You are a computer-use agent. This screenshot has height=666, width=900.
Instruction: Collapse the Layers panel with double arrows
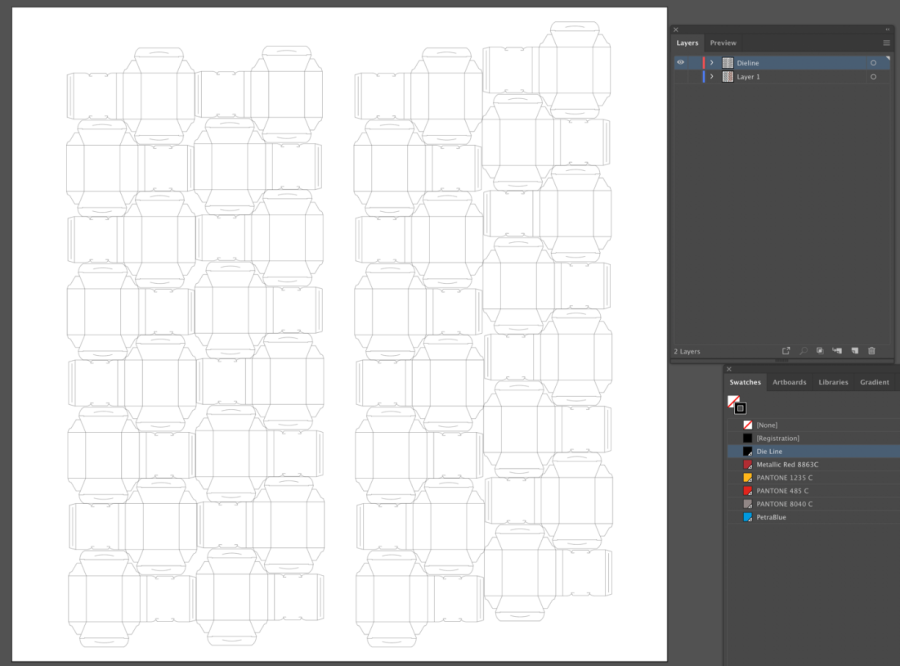click(x=887, y=30)
